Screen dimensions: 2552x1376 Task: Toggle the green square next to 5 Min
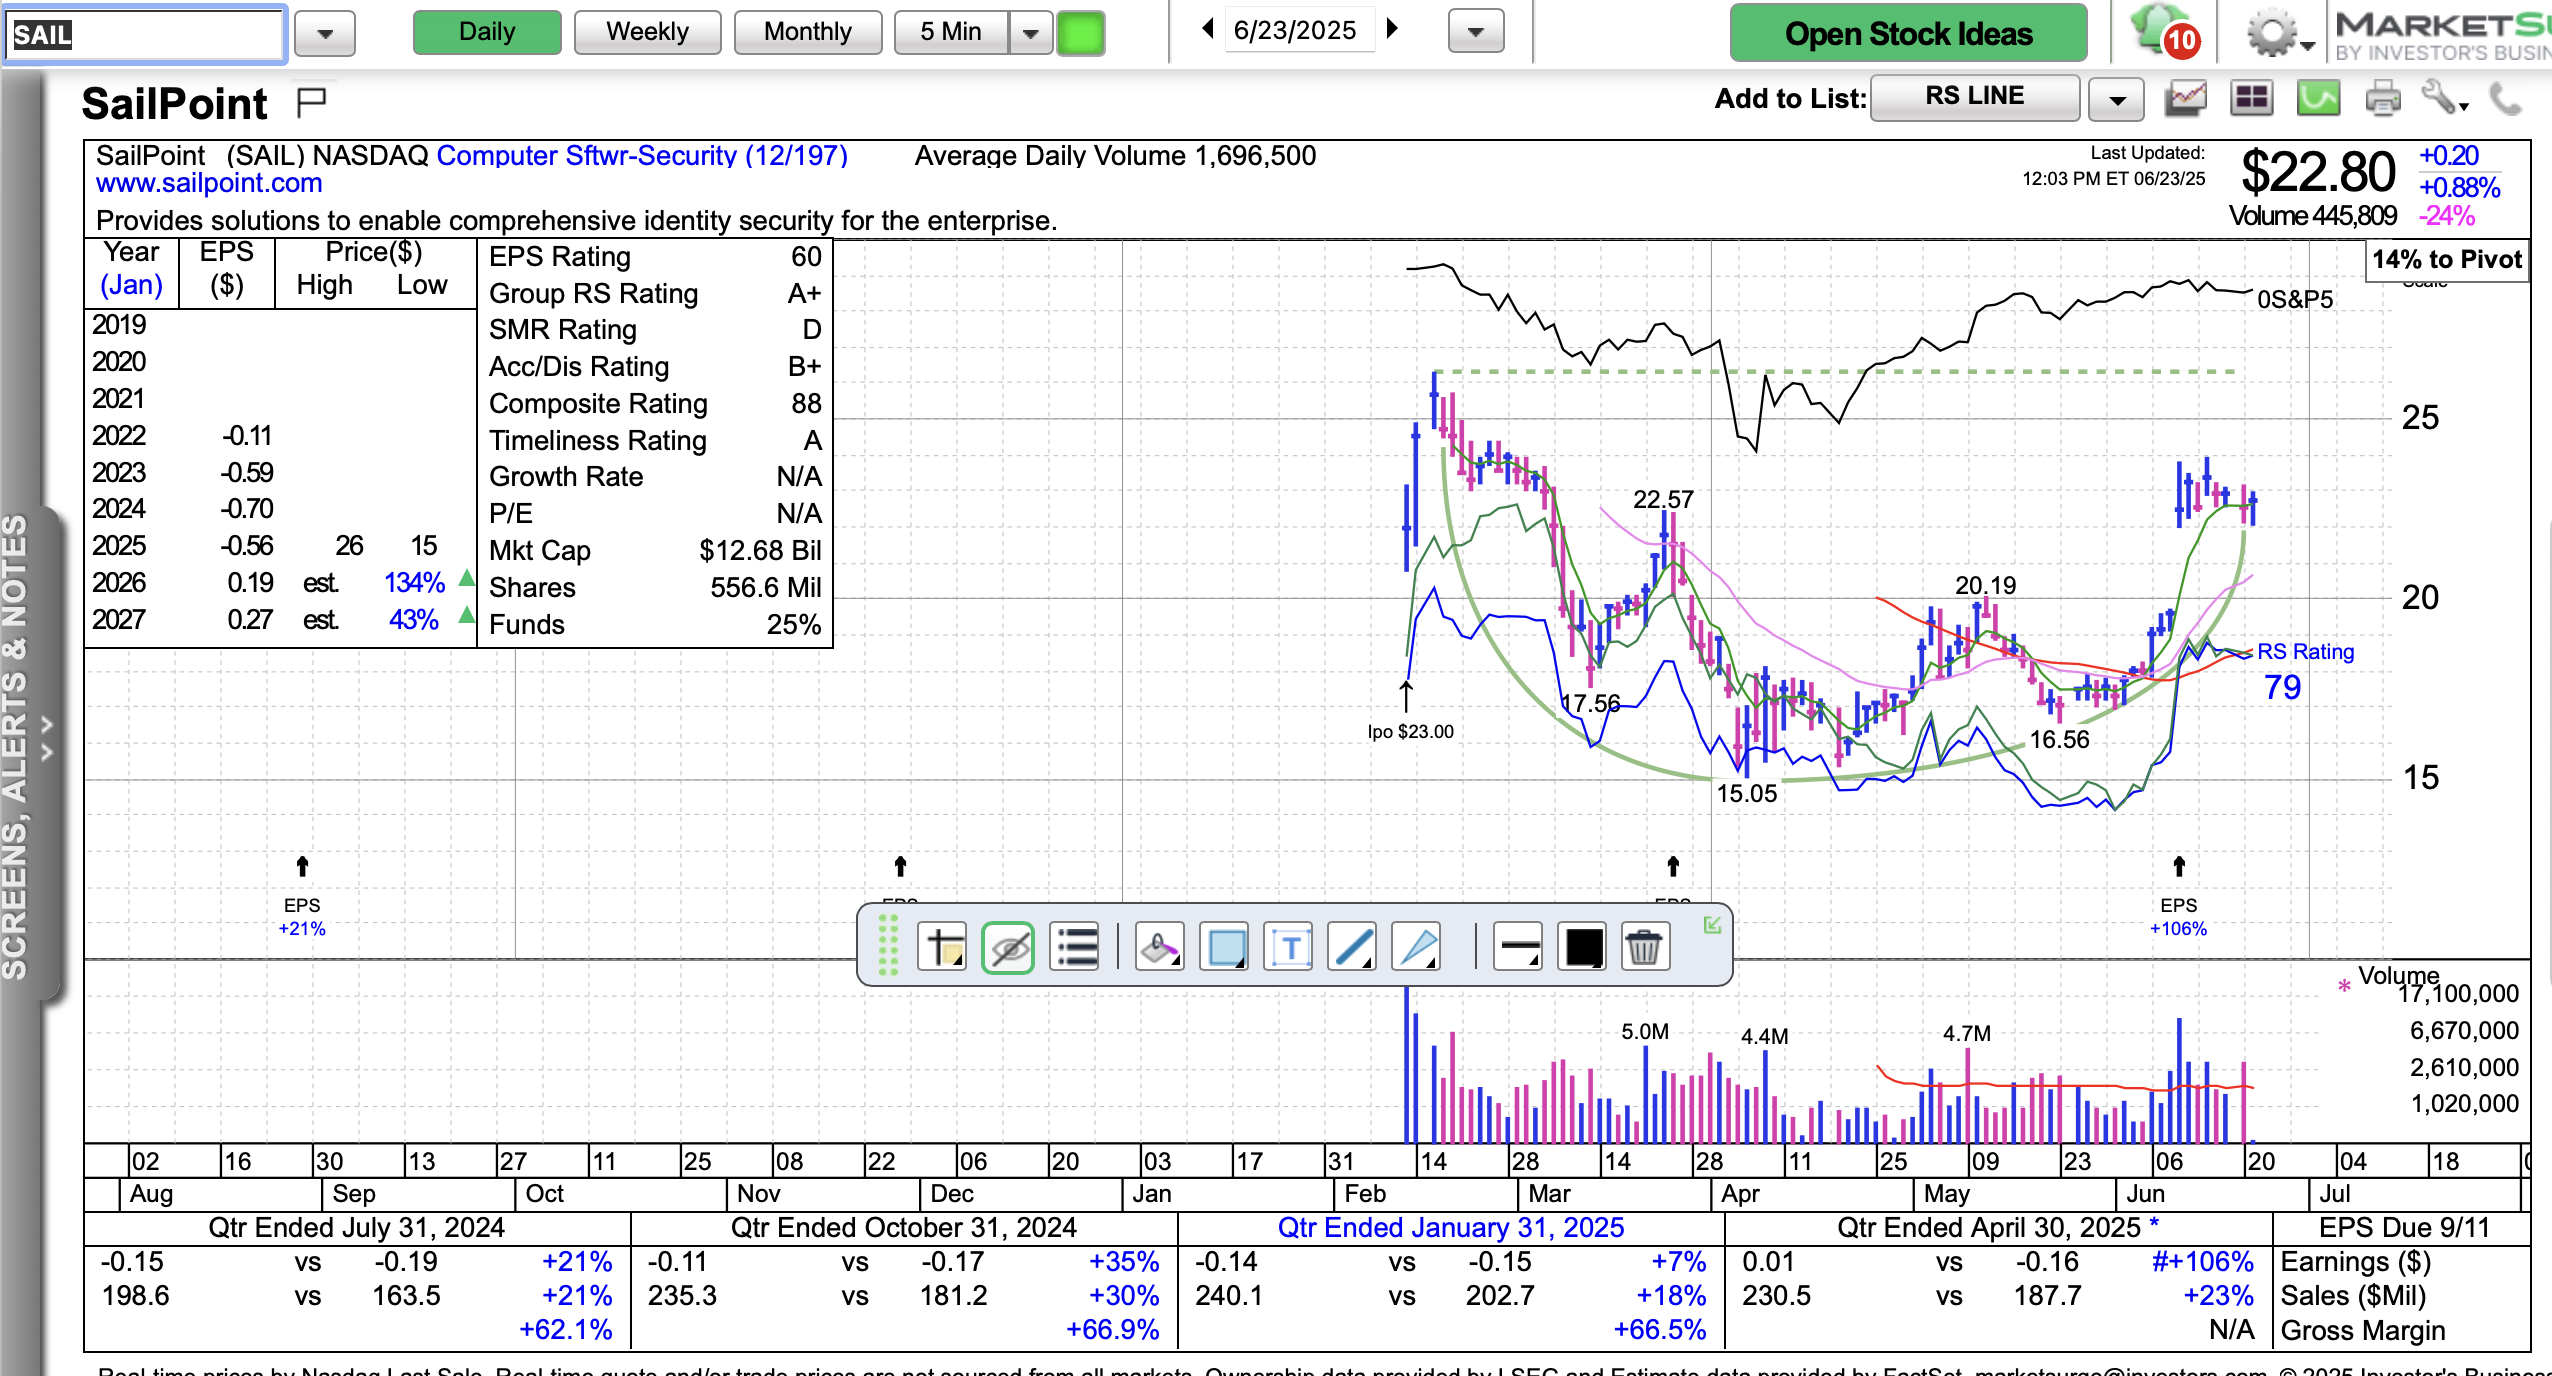(x=1080, y=32)
